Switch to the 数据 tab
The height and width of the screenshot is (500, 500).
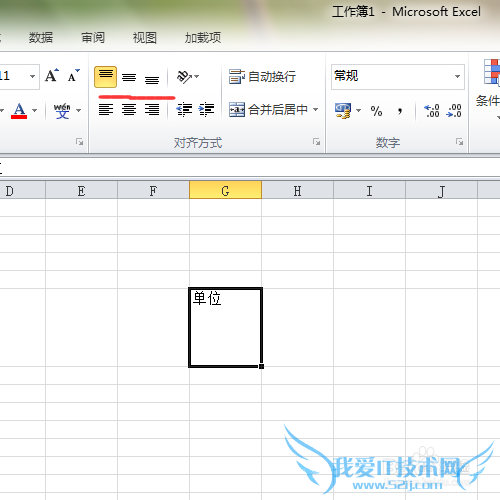tap(41, 37)
